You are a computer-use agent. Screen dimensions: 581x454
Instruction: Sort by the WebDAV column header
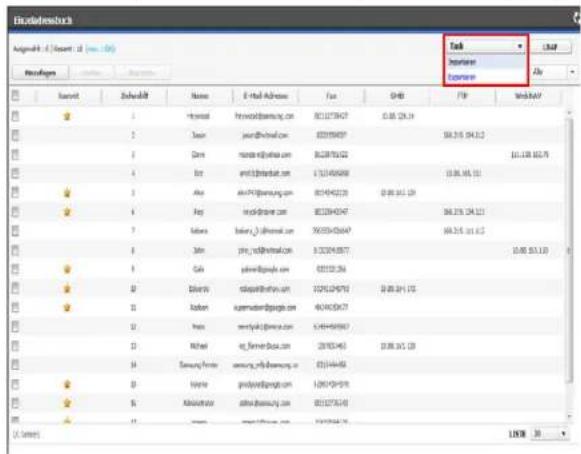[x=528, y=96]
